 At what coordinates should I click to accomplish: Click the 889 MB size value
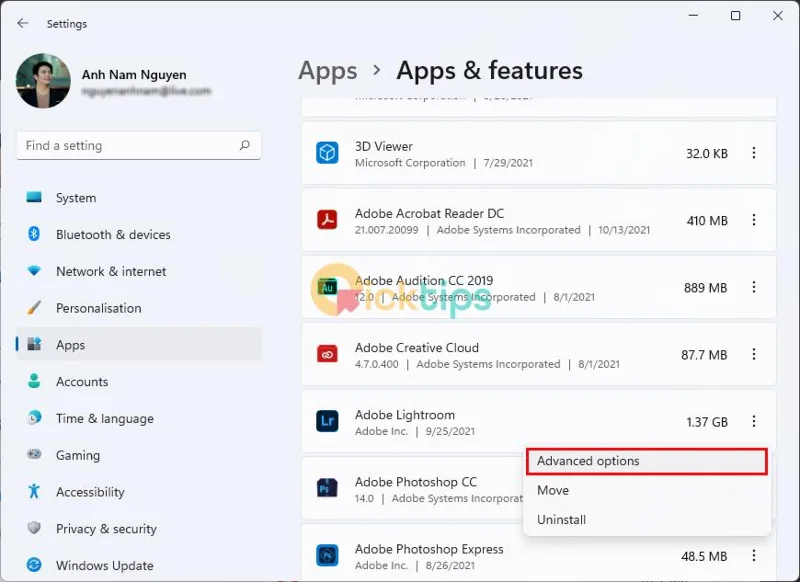click(706, 288)
